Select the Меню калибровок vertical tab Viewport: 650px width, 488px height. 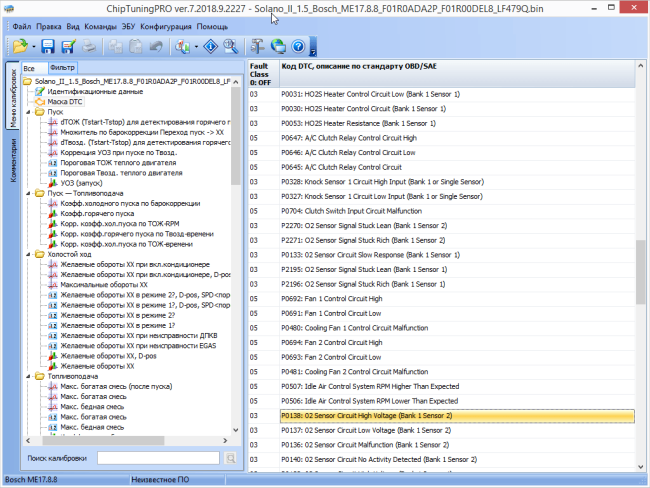coord(12,96)
